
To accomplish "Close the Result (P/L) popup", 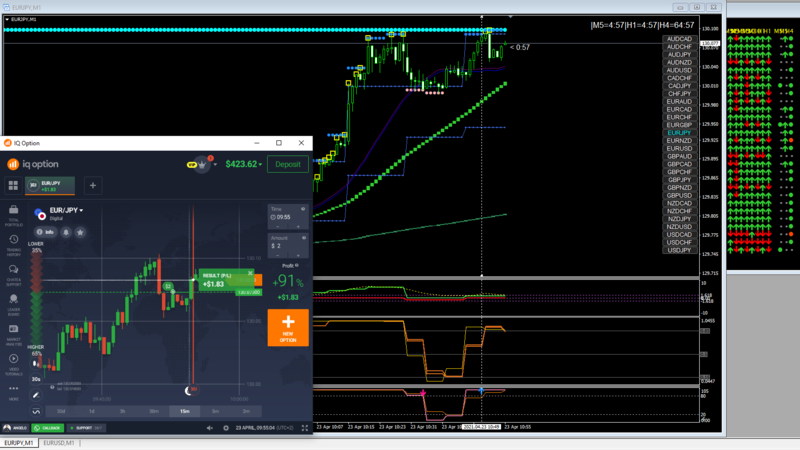I will [250, 273].
